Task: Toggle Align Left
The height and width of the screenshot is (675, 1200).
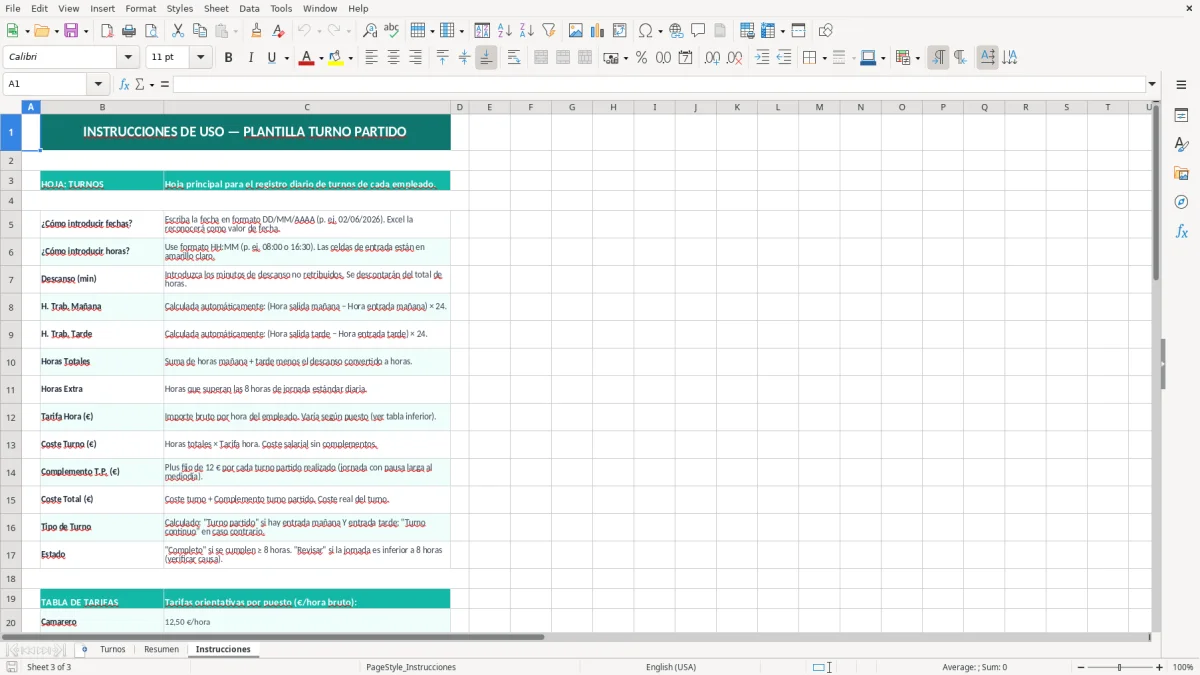Action: [371, 58]
